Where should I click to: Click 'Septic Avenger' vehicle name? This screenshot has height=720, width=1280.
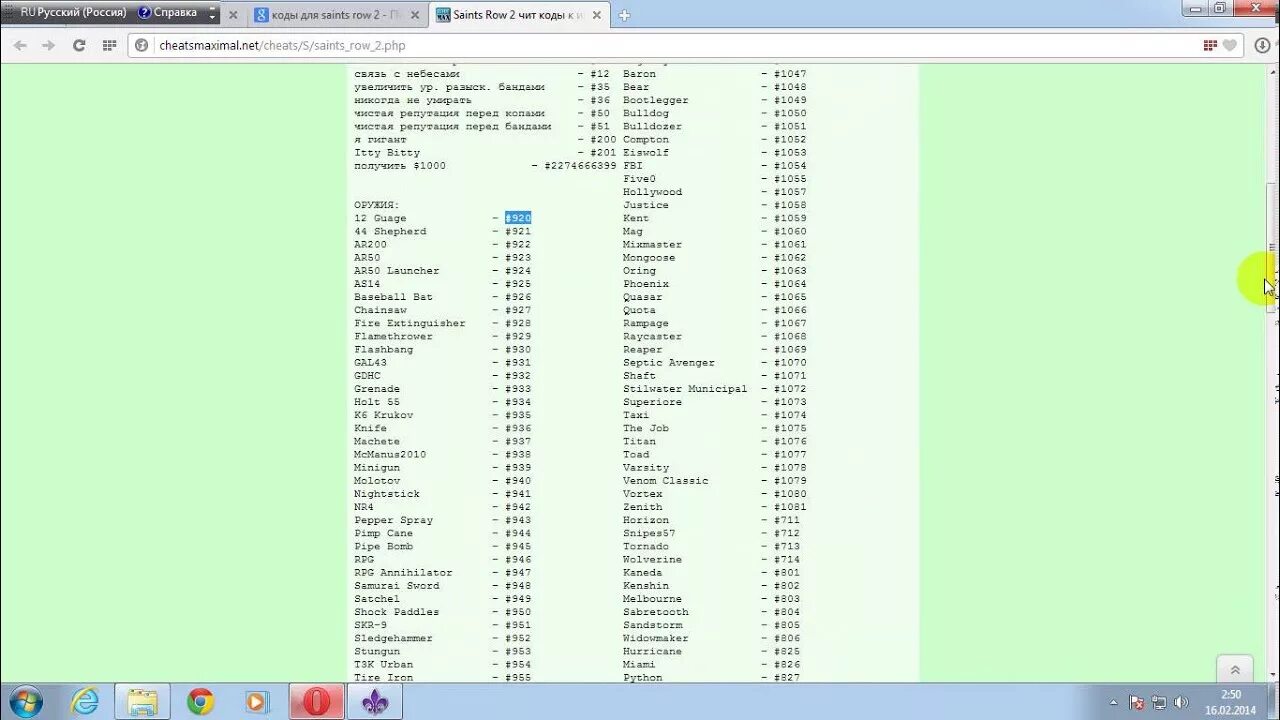point(669,363)
